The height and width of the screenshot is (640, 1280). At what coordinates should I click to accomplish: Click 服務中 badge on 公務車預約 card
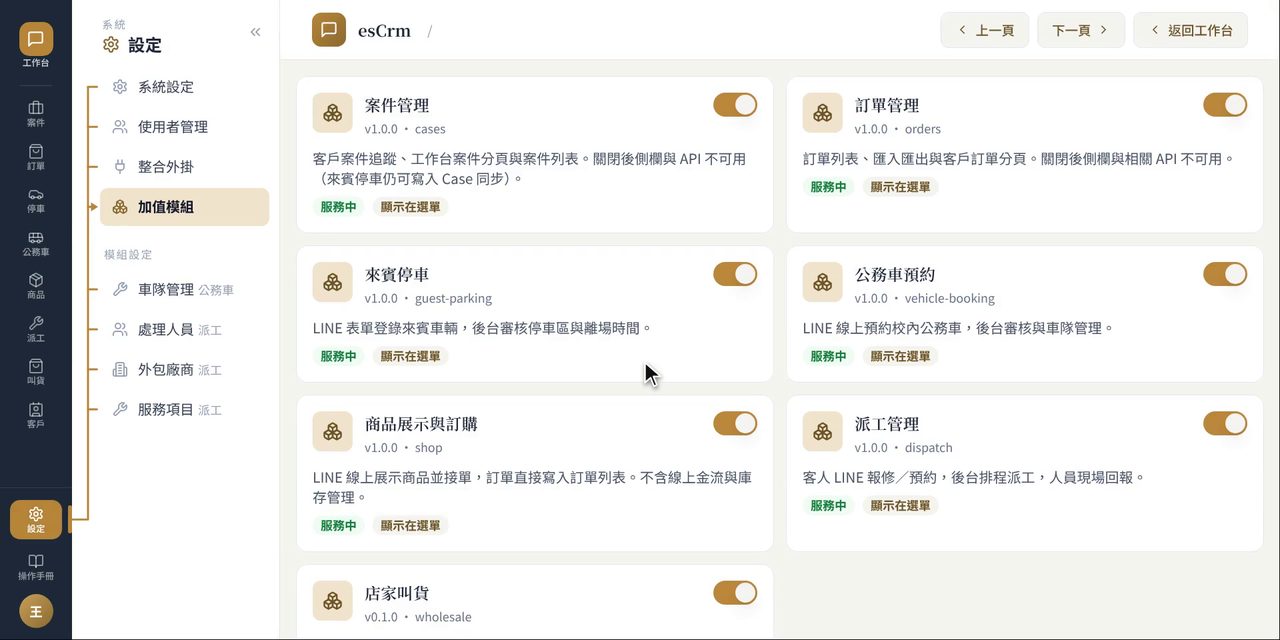[828, 356]
